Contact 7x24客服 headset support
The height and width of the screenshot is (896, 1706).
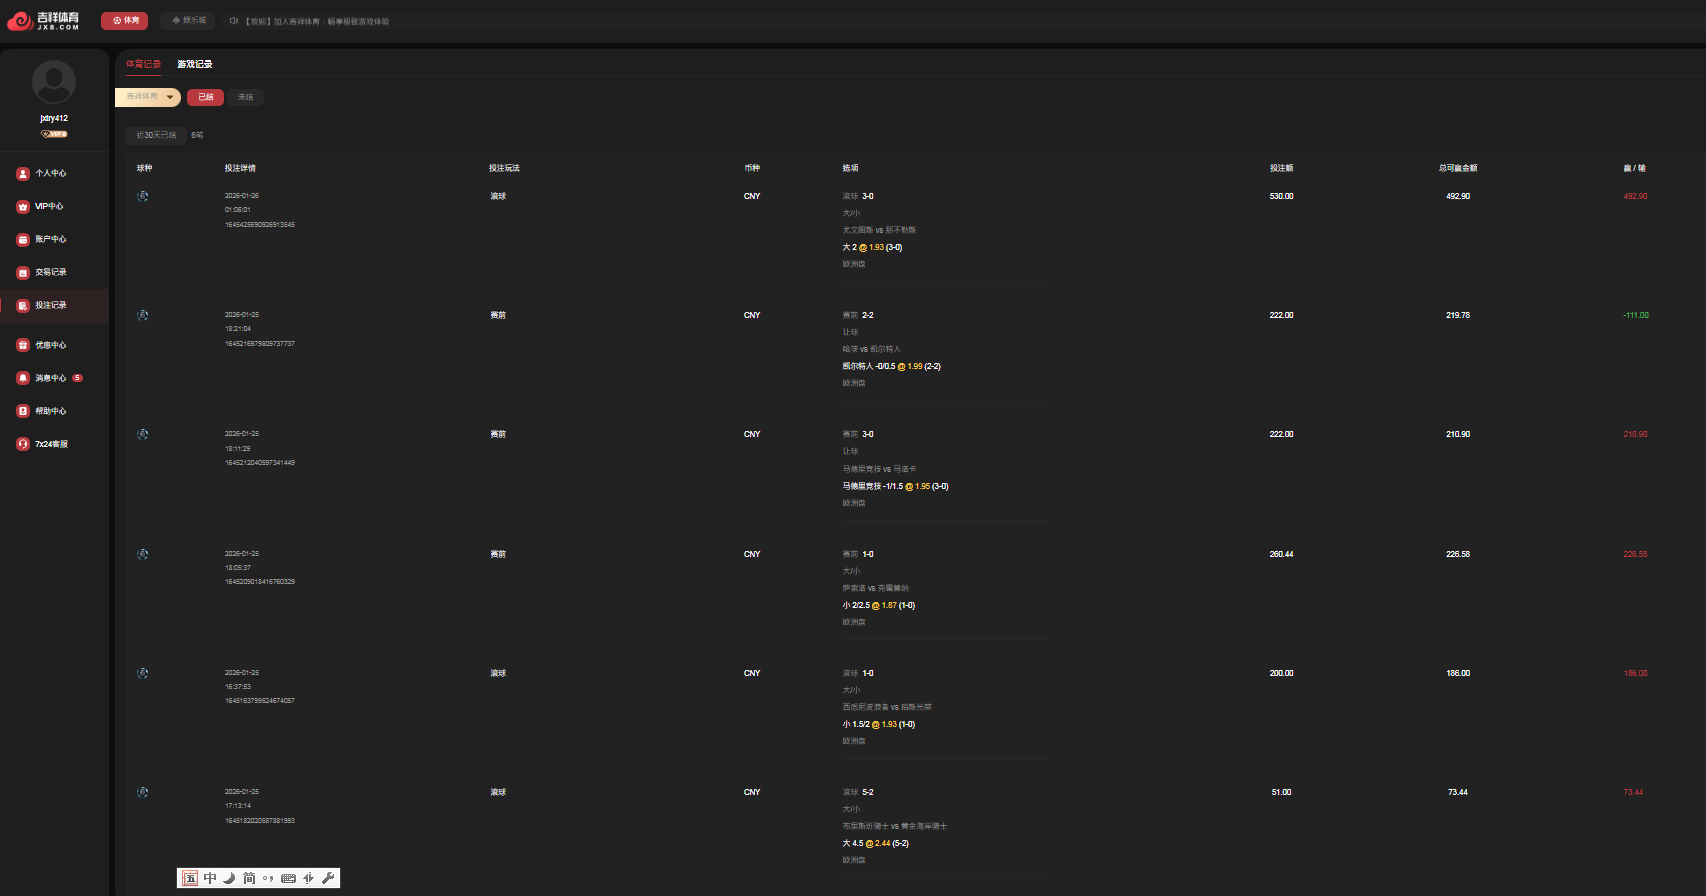(23, 444)
